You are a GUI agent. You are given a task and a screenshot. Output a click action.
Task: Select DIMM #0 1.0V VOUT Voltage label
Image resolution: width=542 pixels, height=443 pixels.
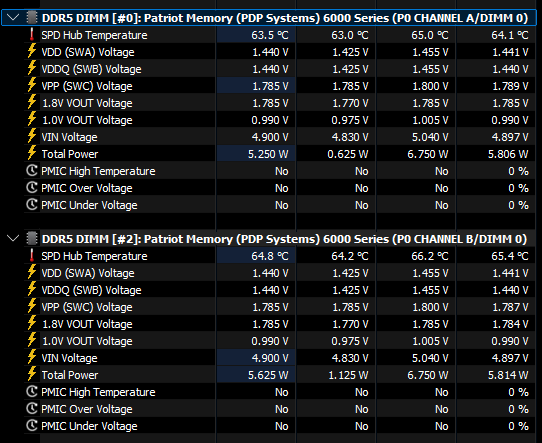87,120
